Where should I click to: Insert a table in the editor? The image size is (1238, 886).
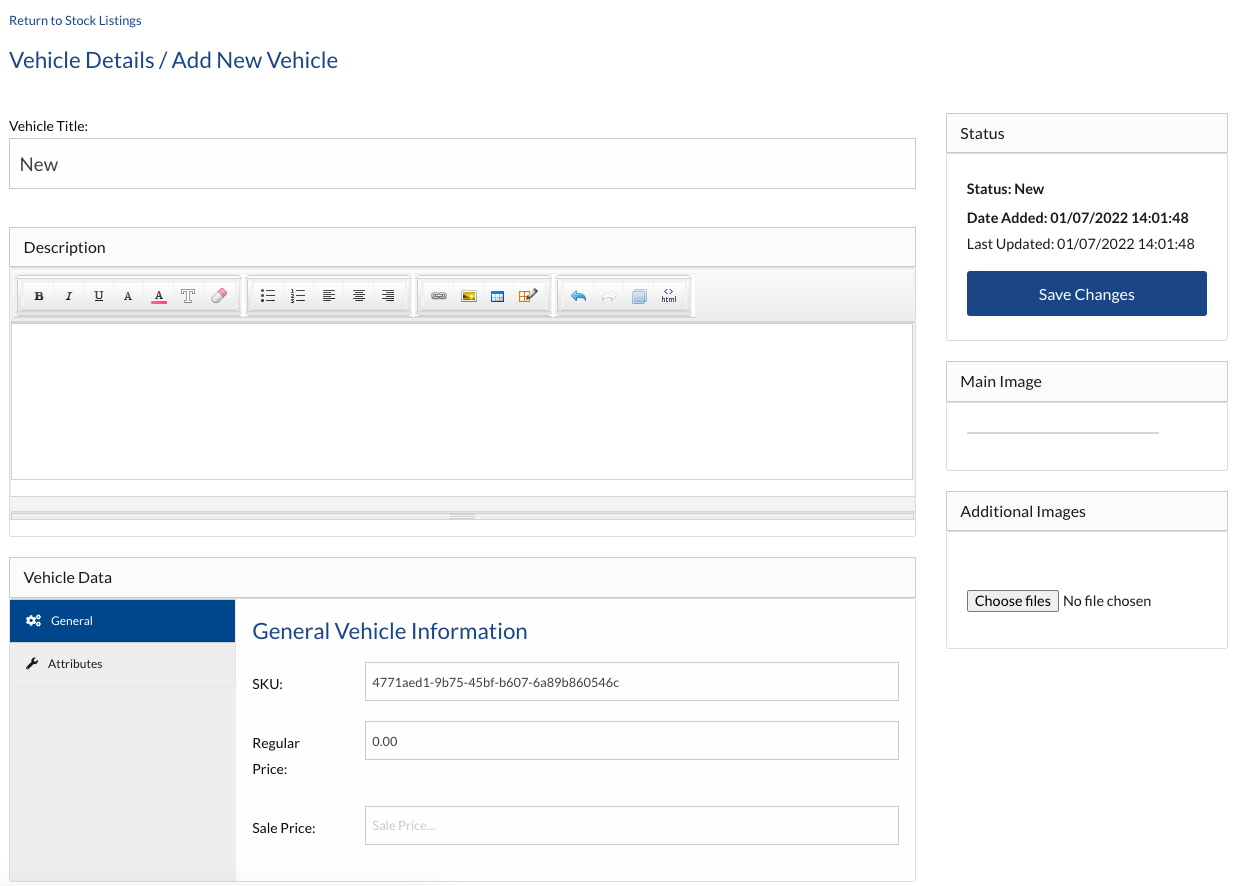click(497, 296)
